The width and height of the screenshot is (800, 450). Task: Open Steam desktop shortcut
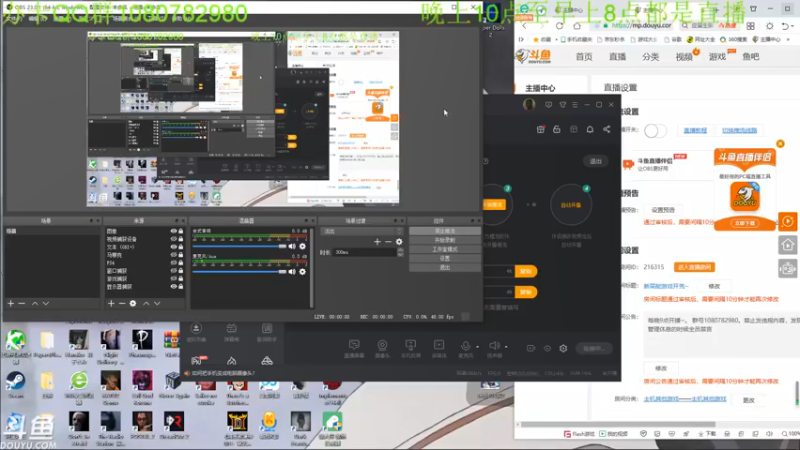pos(15,385)
